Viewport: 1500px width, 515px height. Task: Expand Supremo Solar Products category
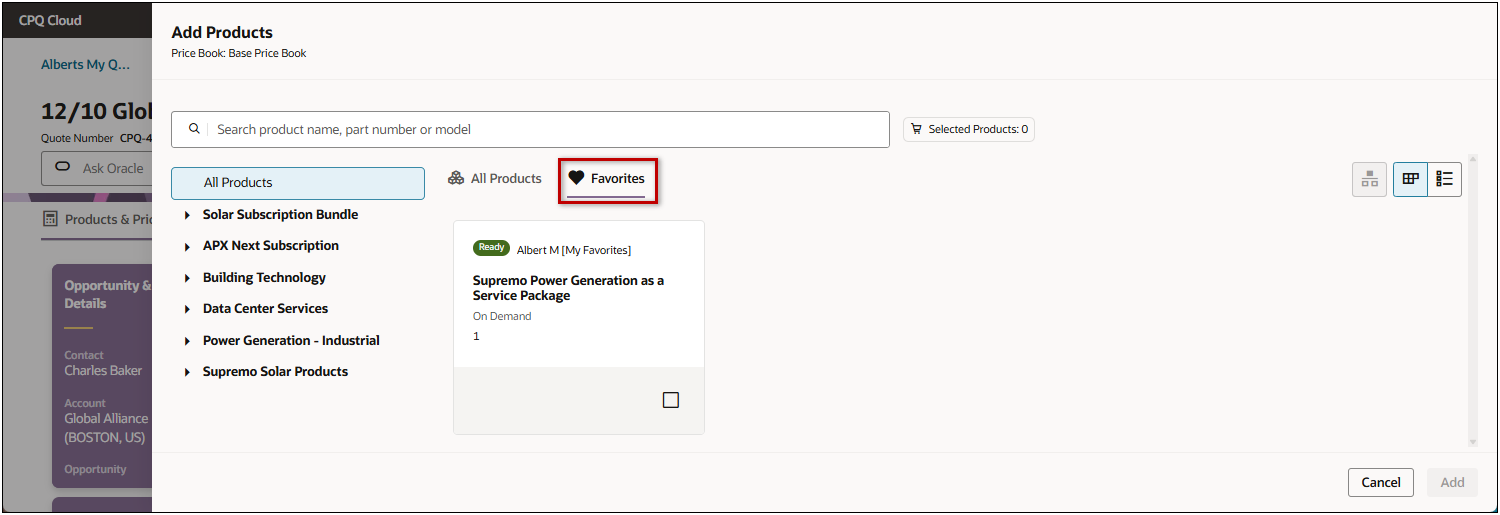pyautogui.click(x=187, y=372)
